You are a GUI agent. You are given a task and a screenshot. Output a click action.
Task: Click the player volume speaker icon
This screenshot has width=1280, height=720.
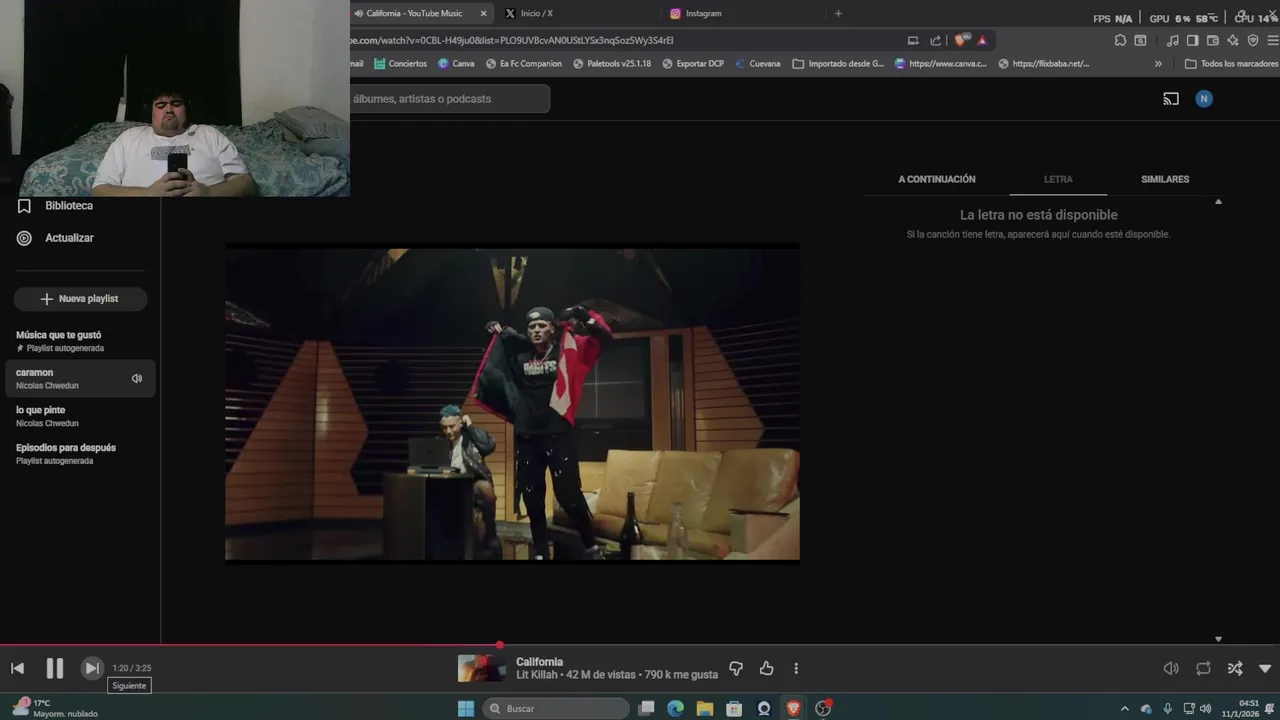[x=1171, y=668]
